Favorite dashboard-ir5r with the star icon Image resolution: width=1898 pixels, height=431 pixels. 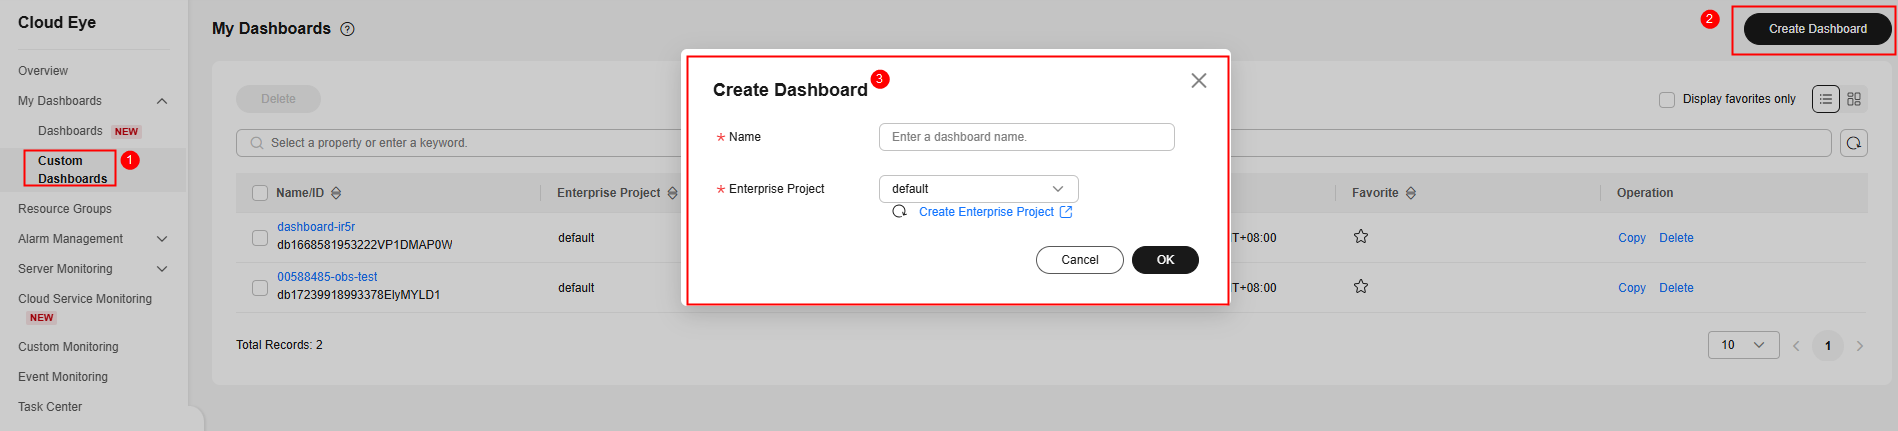pyautogui.click(x=1361, y=237)
